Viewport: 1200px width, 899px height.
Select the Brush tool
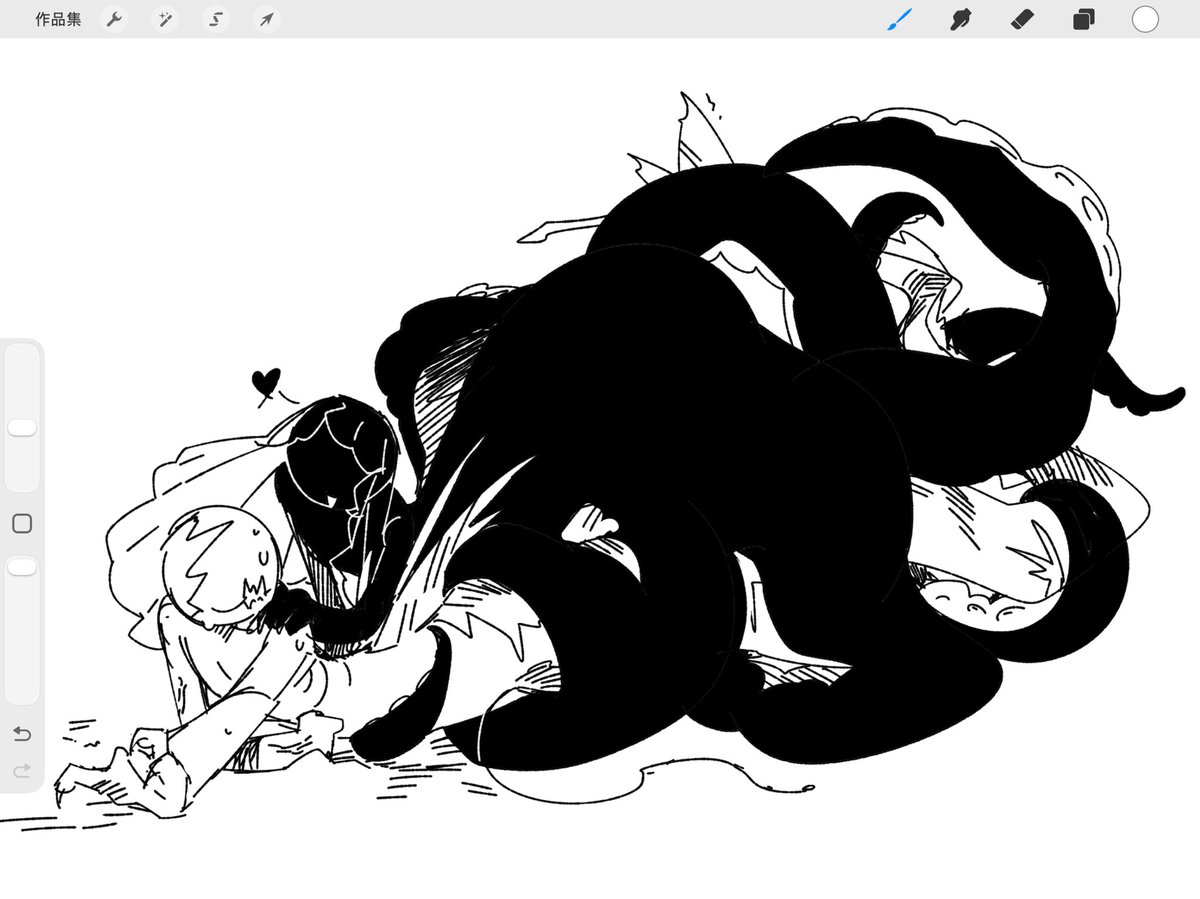[899, 19]
